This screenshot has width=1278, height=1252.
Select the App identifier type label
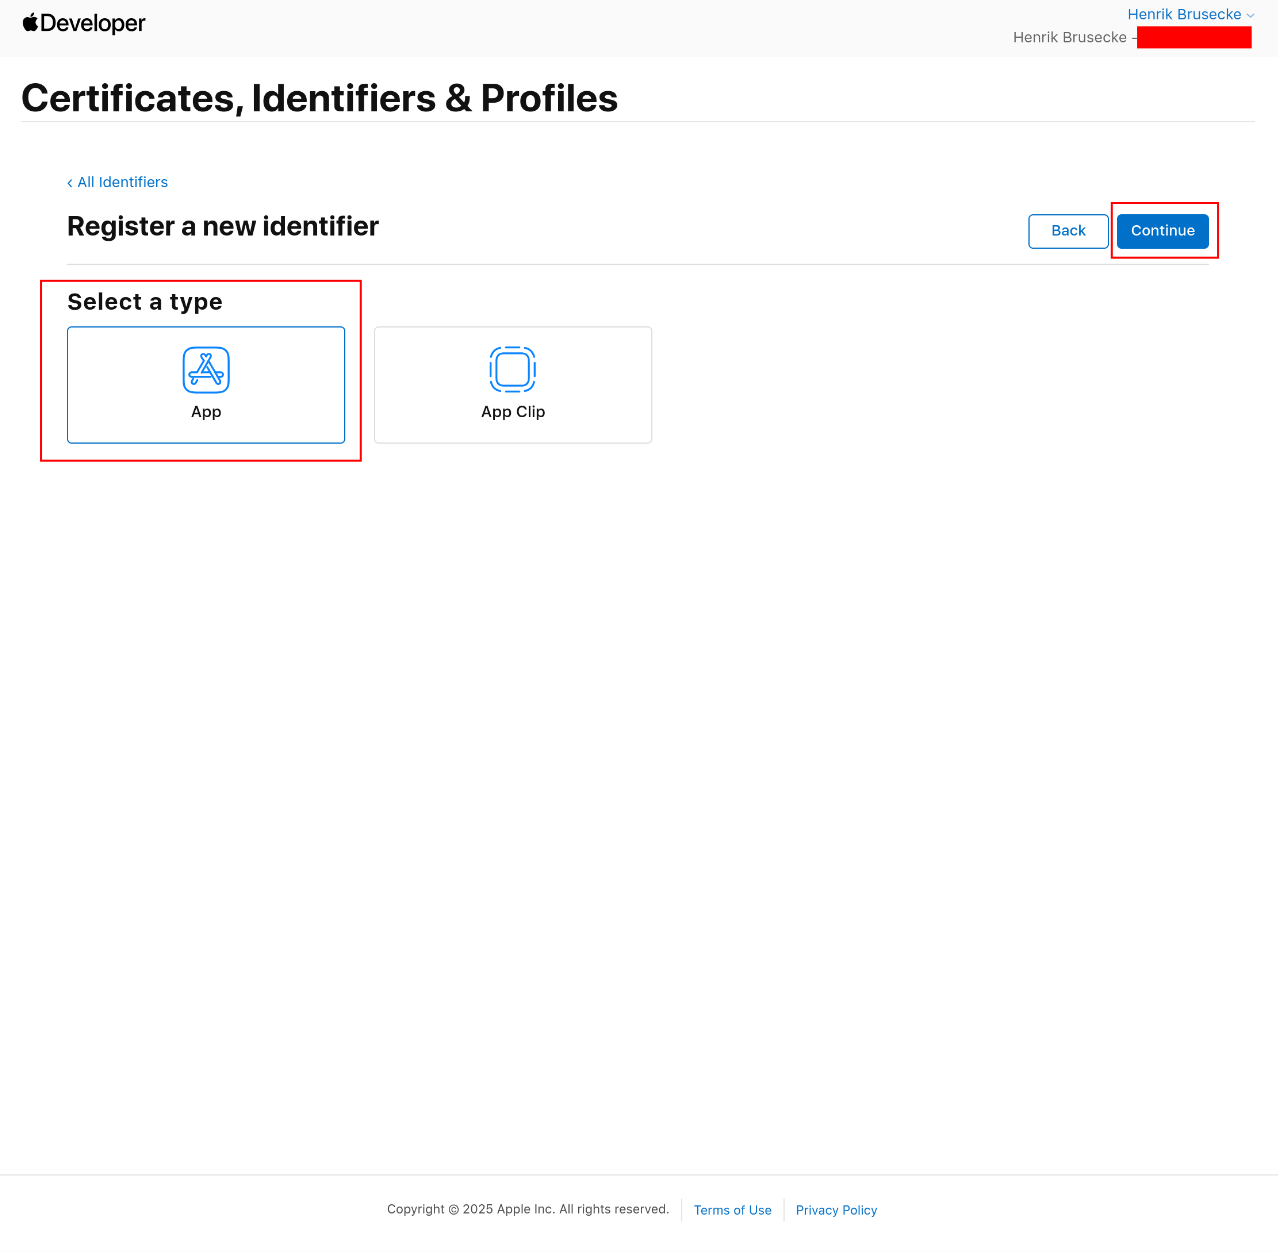tap(206, 412)
